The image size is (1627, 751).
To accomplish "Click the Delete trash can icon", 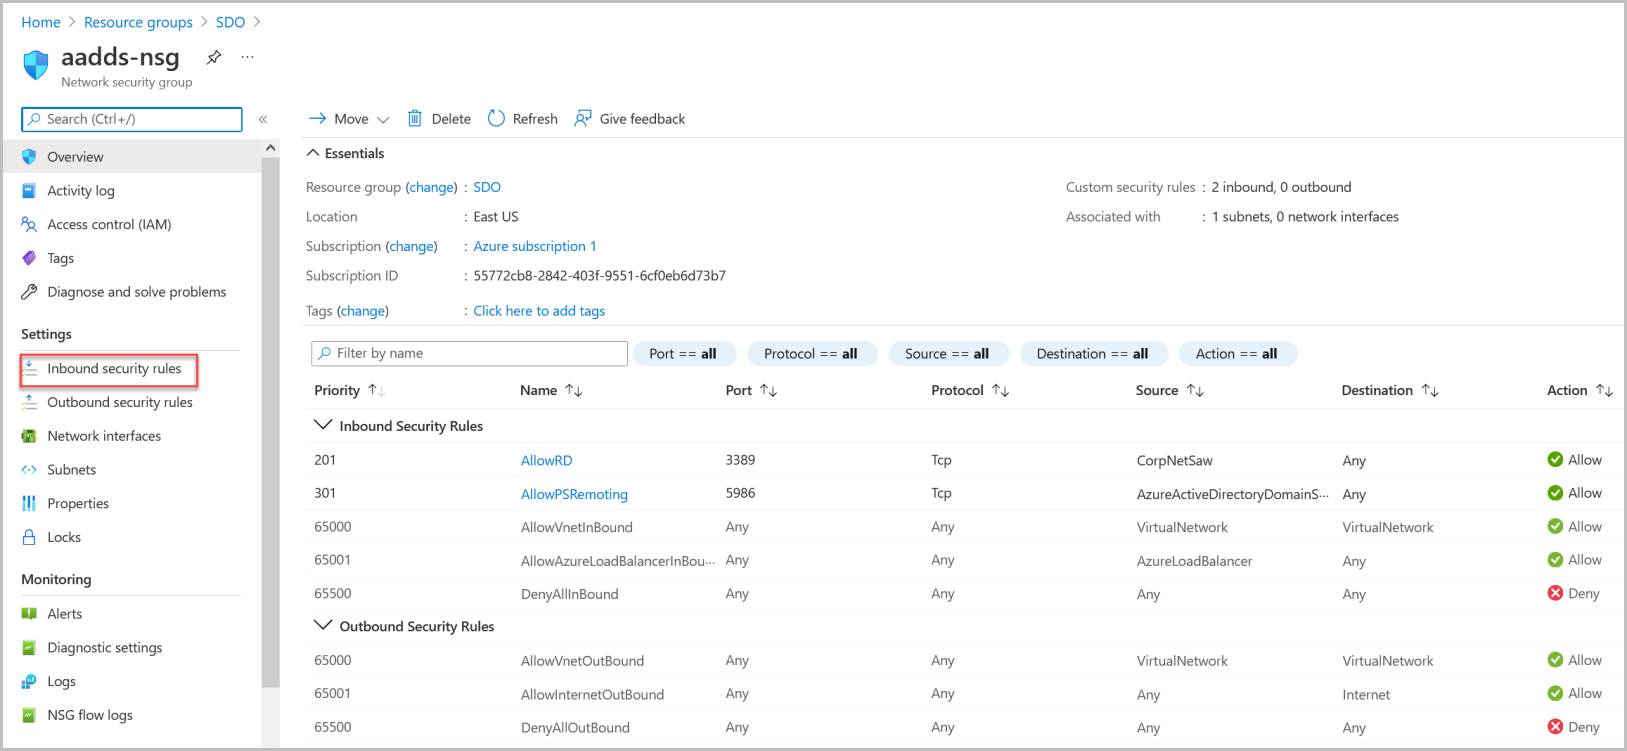I will 415,118.
